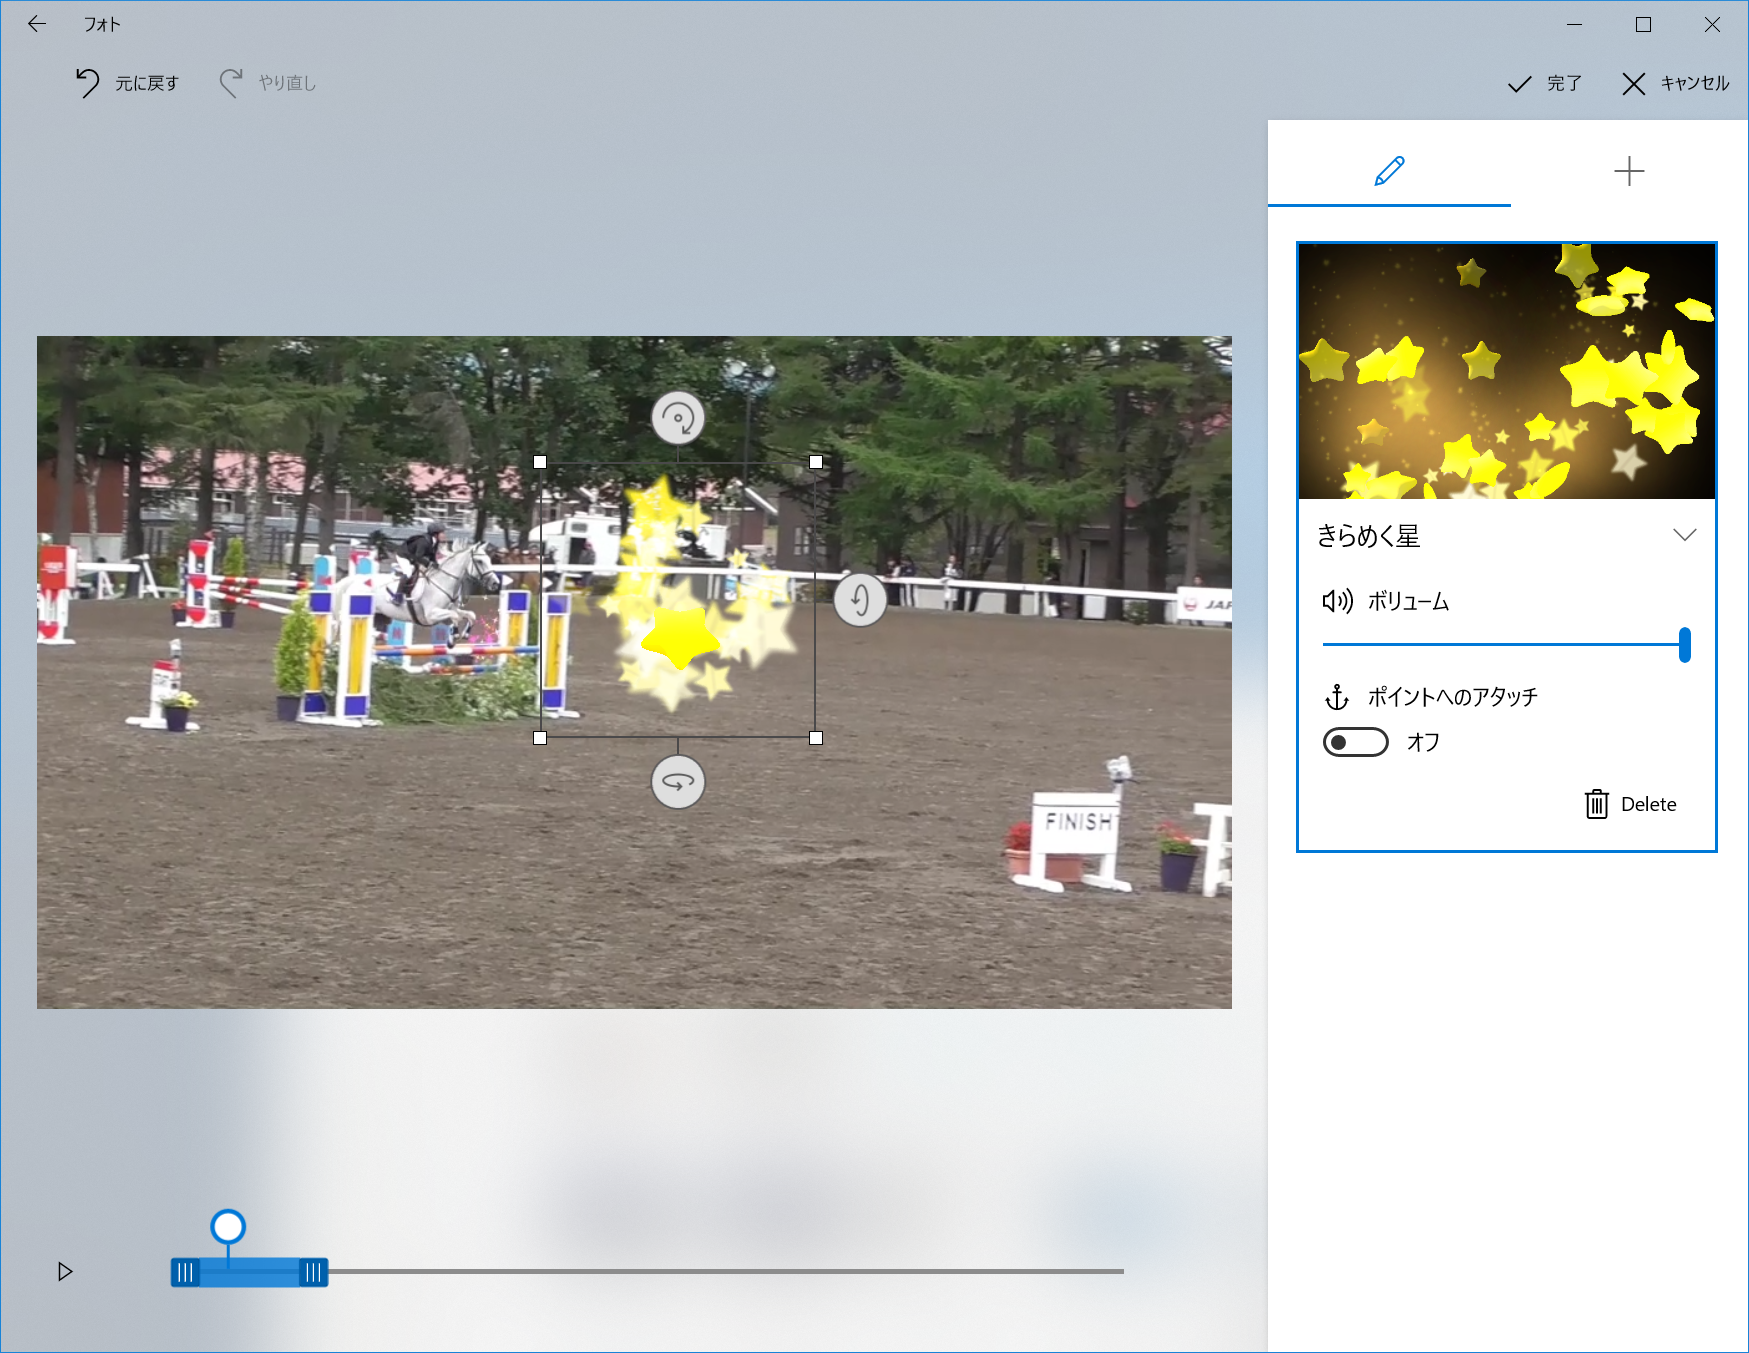This screenshot has height=1353, width=1749.
Task: Click the bottom-left resize handle of the effect
Action: tap(540, 738)
